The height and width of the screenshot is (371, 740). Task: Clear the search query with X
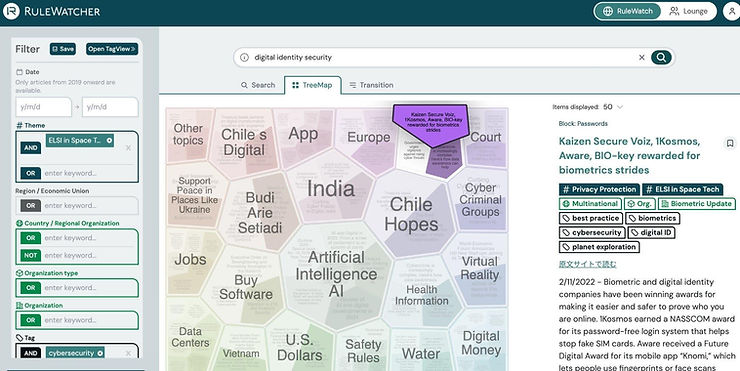pos(641,58)
